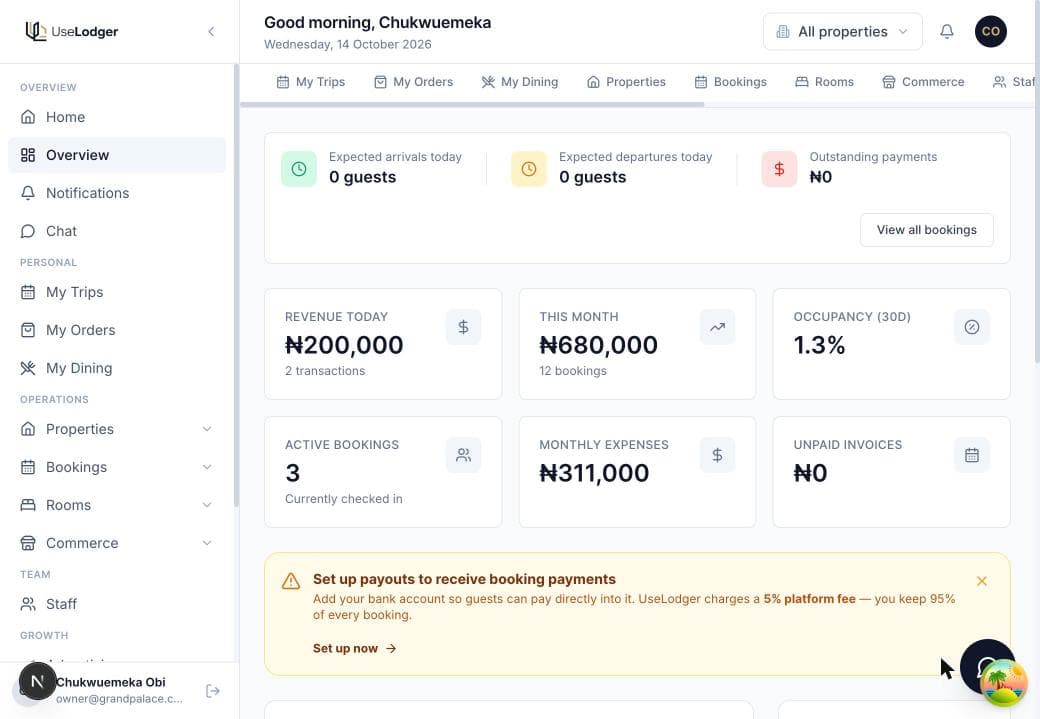Switch to the My Dining tab
The width and height of the screenshot is (1040, 719).
[x=519, y=82]
